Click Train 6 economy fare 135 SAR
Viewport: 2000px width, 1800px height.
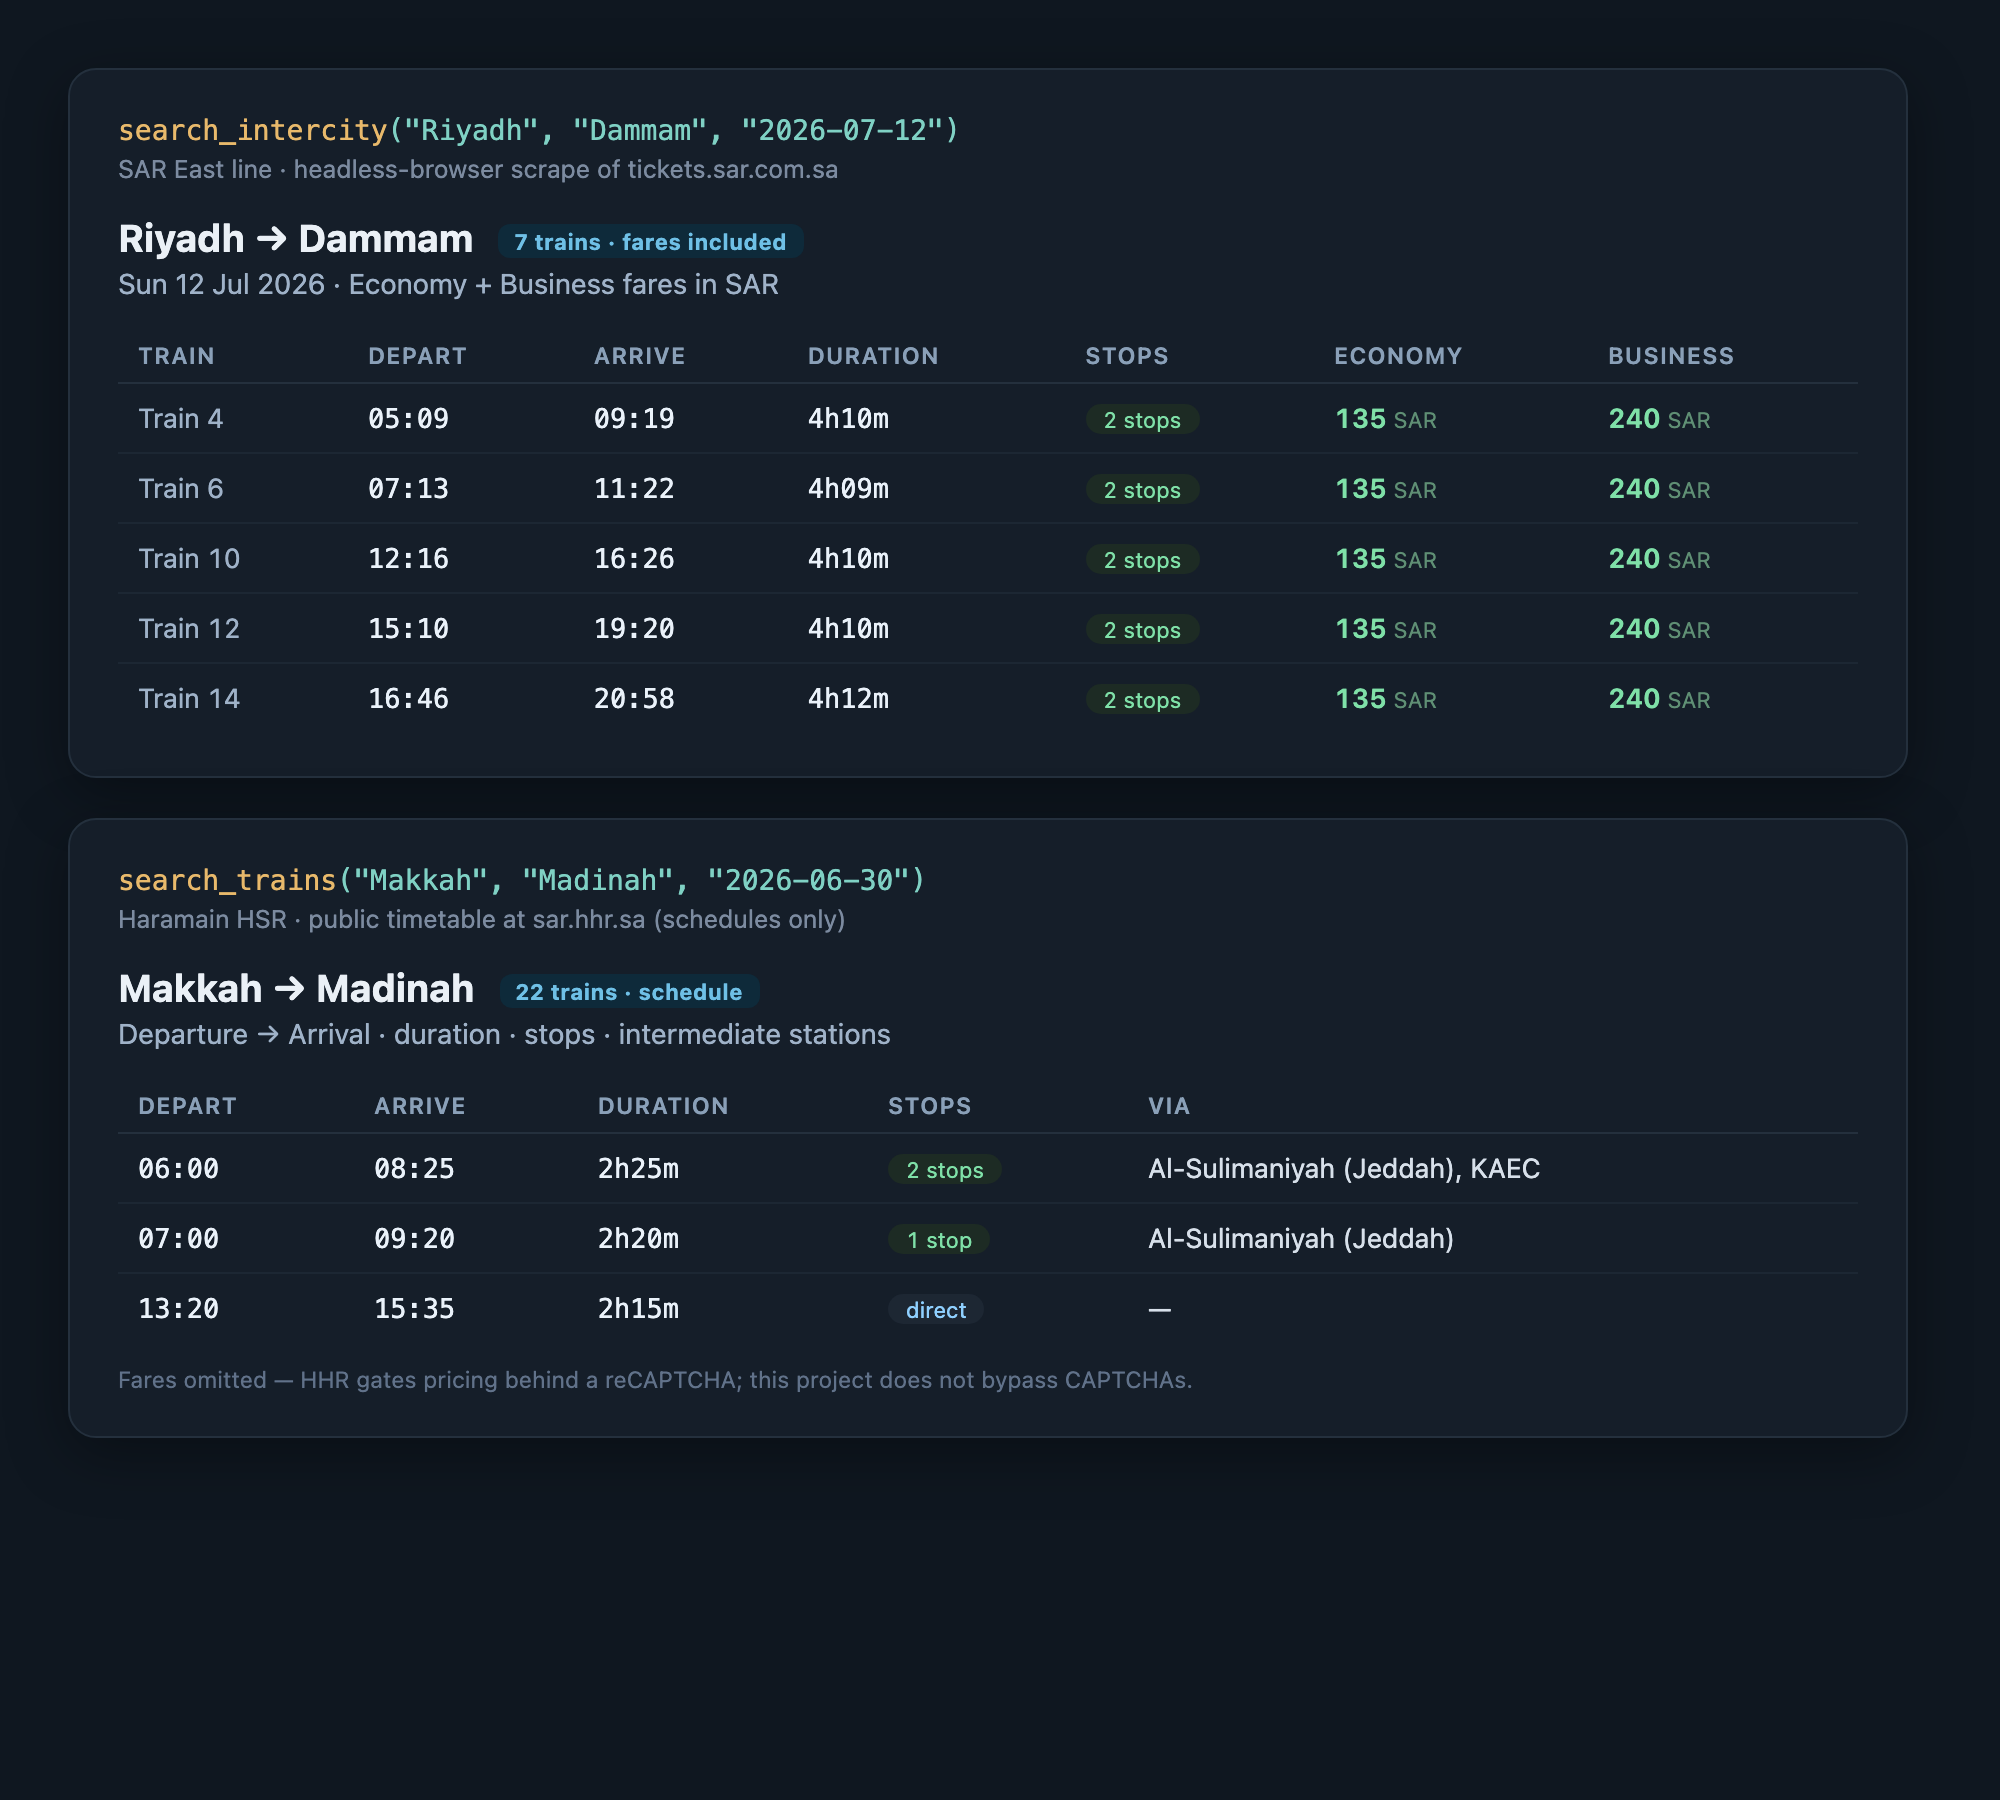tap(1386, 489)
